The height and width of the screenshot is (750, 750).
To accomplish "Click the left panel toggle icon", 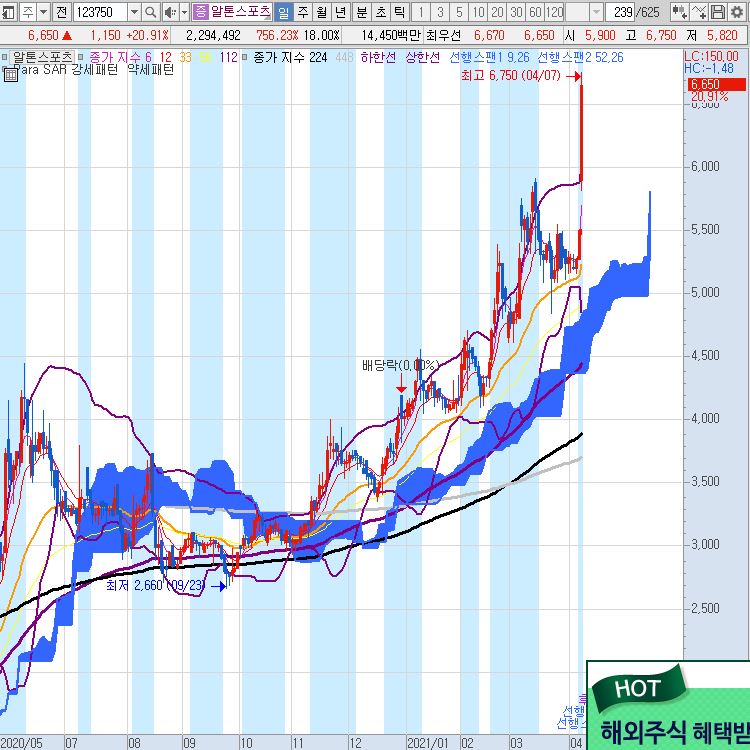I will [x=8, y=12].
